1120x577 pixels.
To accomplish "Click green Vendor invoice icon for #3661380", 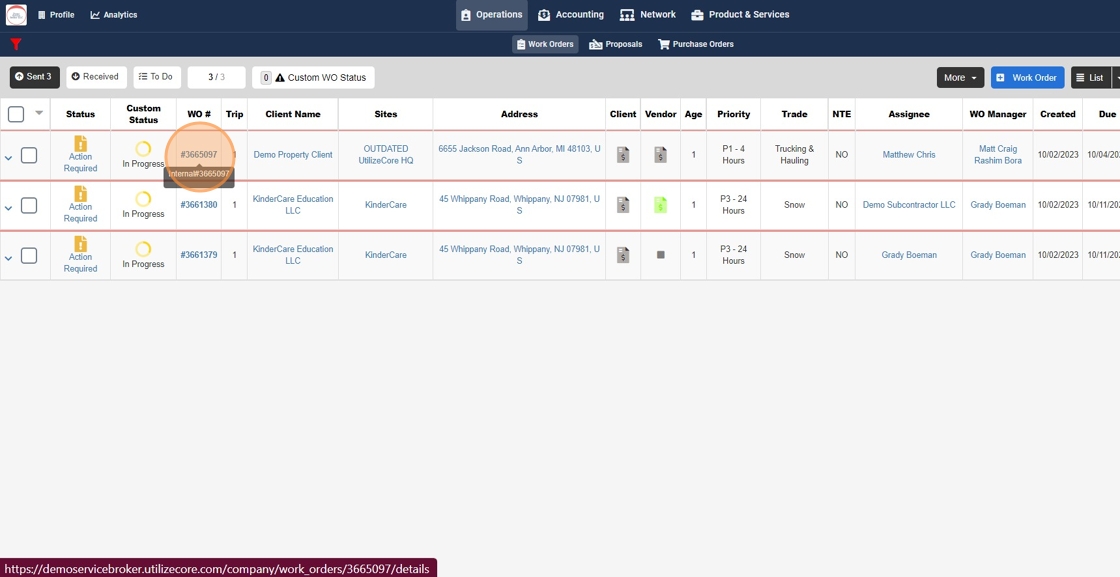I will (661, 204).
